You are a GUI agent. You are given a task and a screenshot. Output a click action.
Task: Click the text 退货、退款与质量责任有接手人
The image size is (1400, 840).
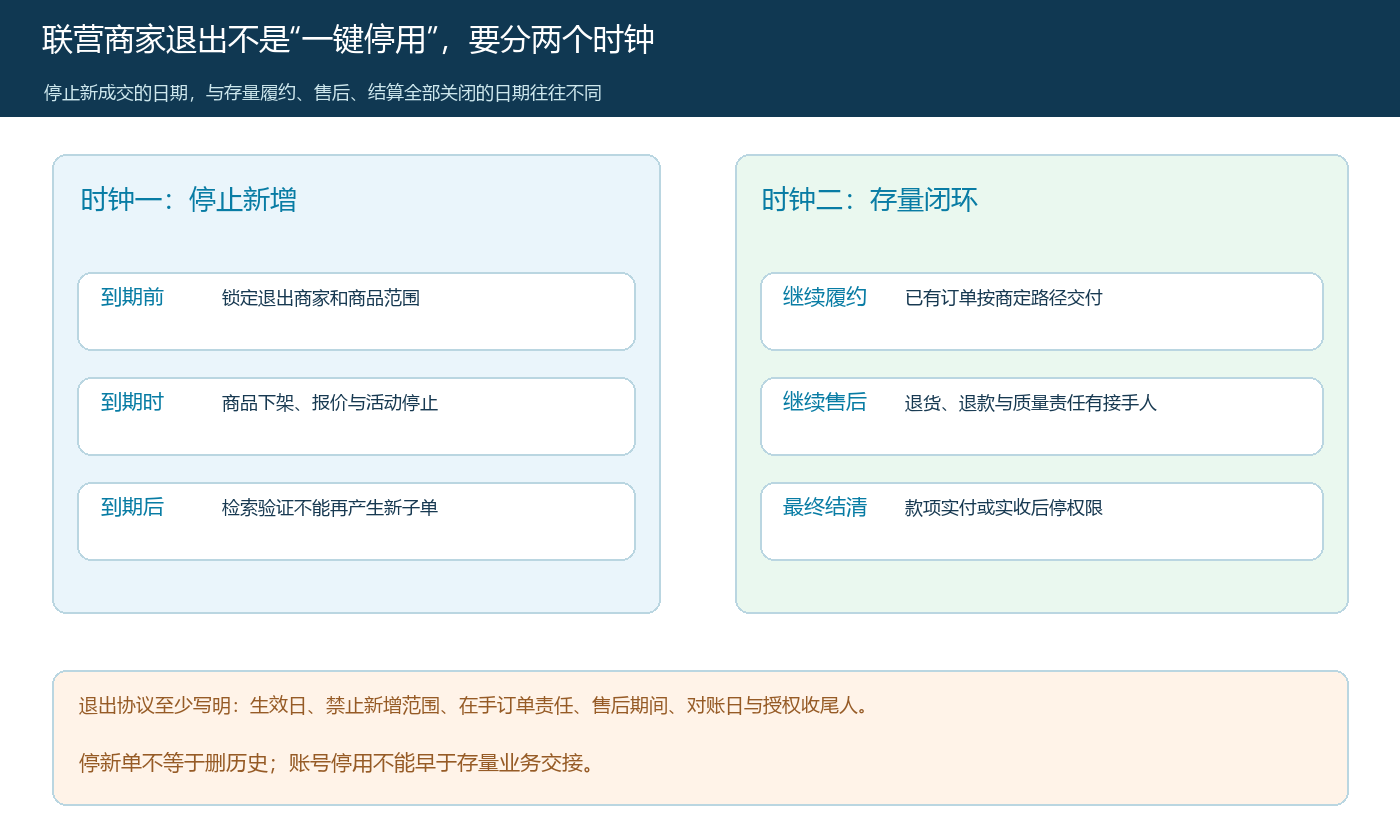[1031, 403]
